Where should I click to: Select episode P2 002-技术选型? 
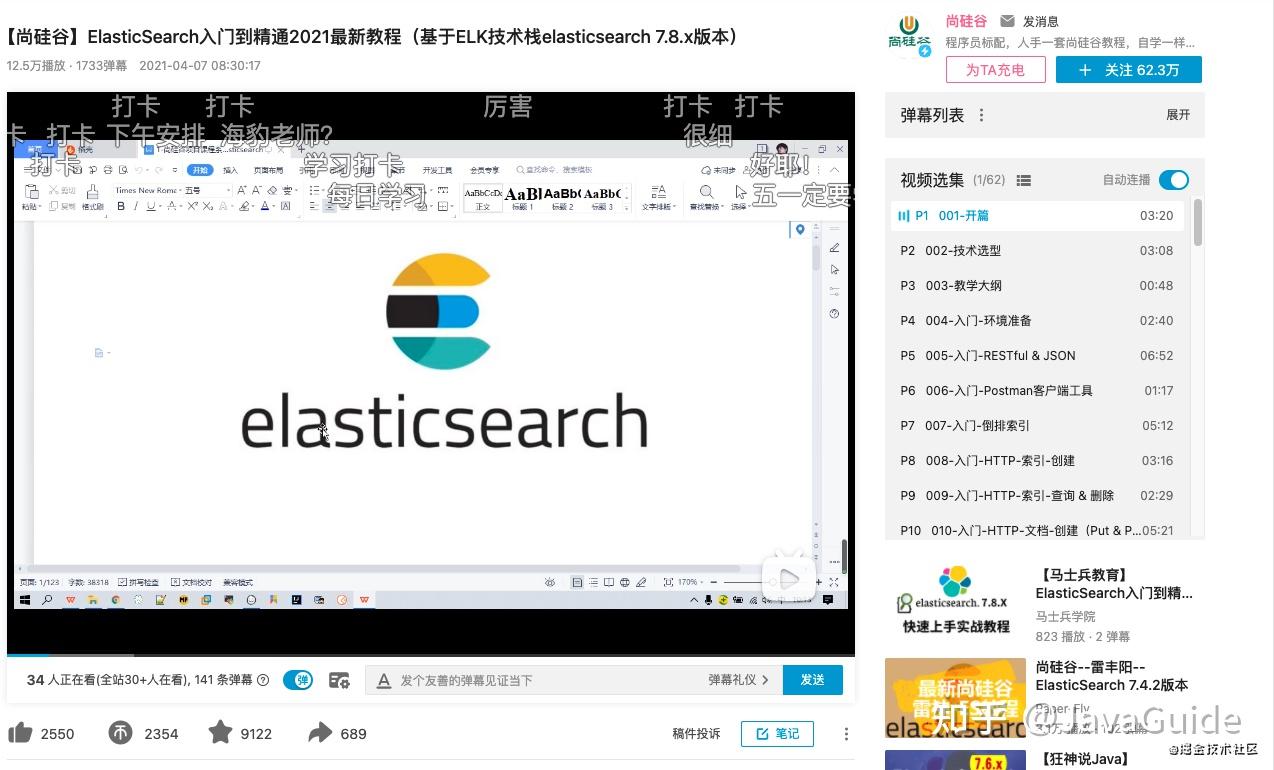coord(1037,251)
